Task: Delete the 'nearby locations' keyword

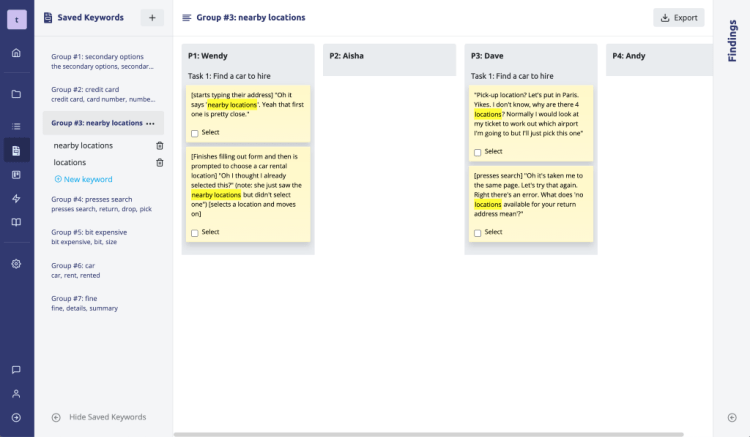Action: coord(160,146)
